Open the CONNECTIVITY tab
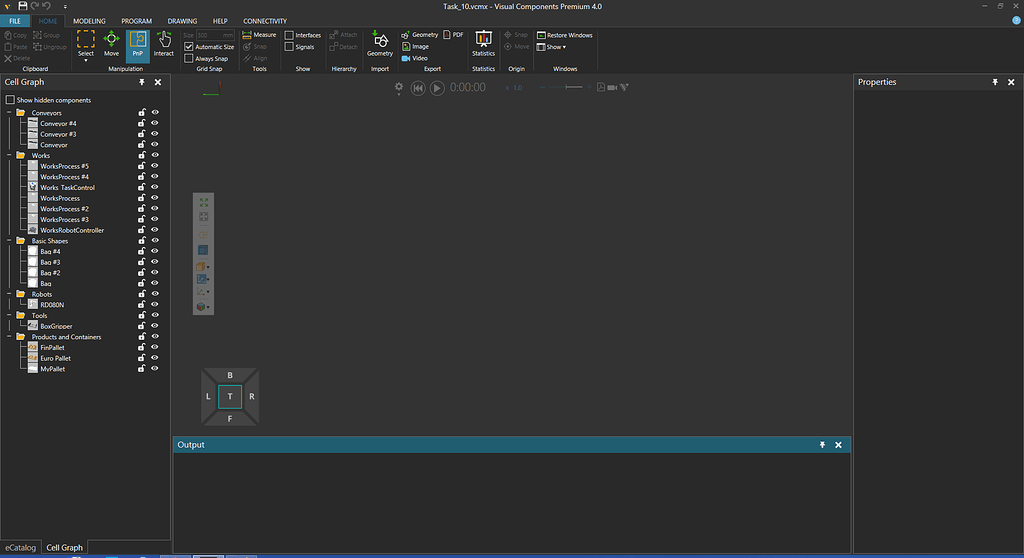Viewport: 1024px width, 558px height. pos(265,21)
